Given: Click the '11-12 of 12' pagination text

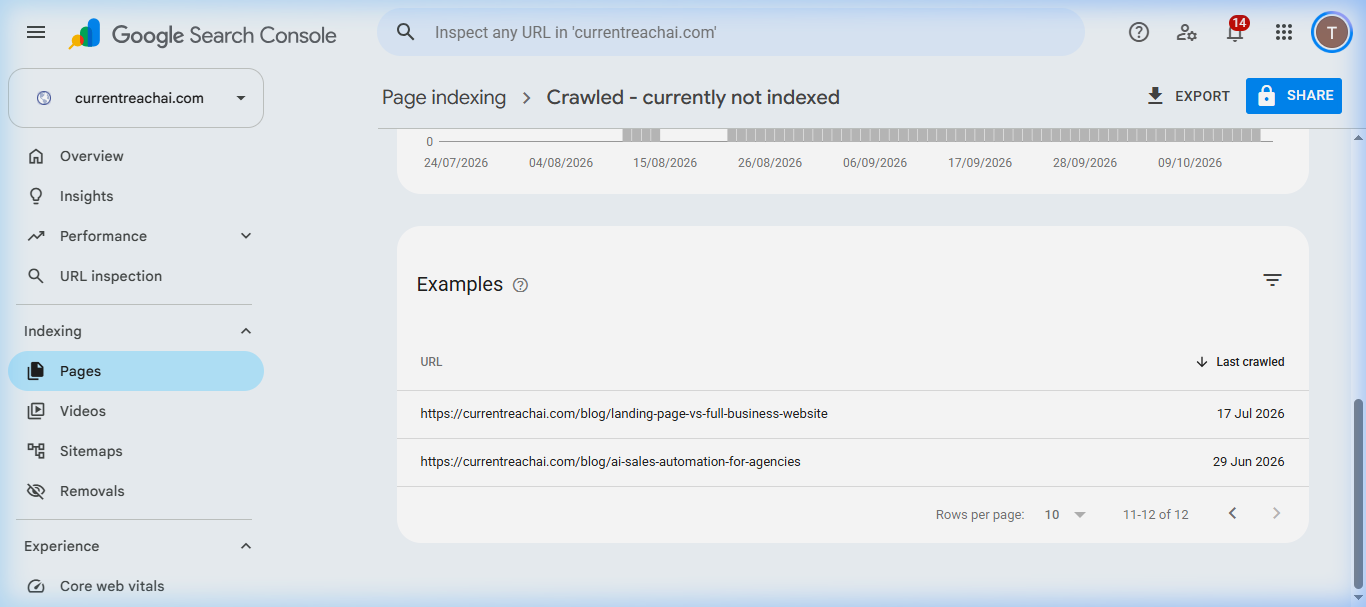Looking at the screenshot, I should [1155, 515].
